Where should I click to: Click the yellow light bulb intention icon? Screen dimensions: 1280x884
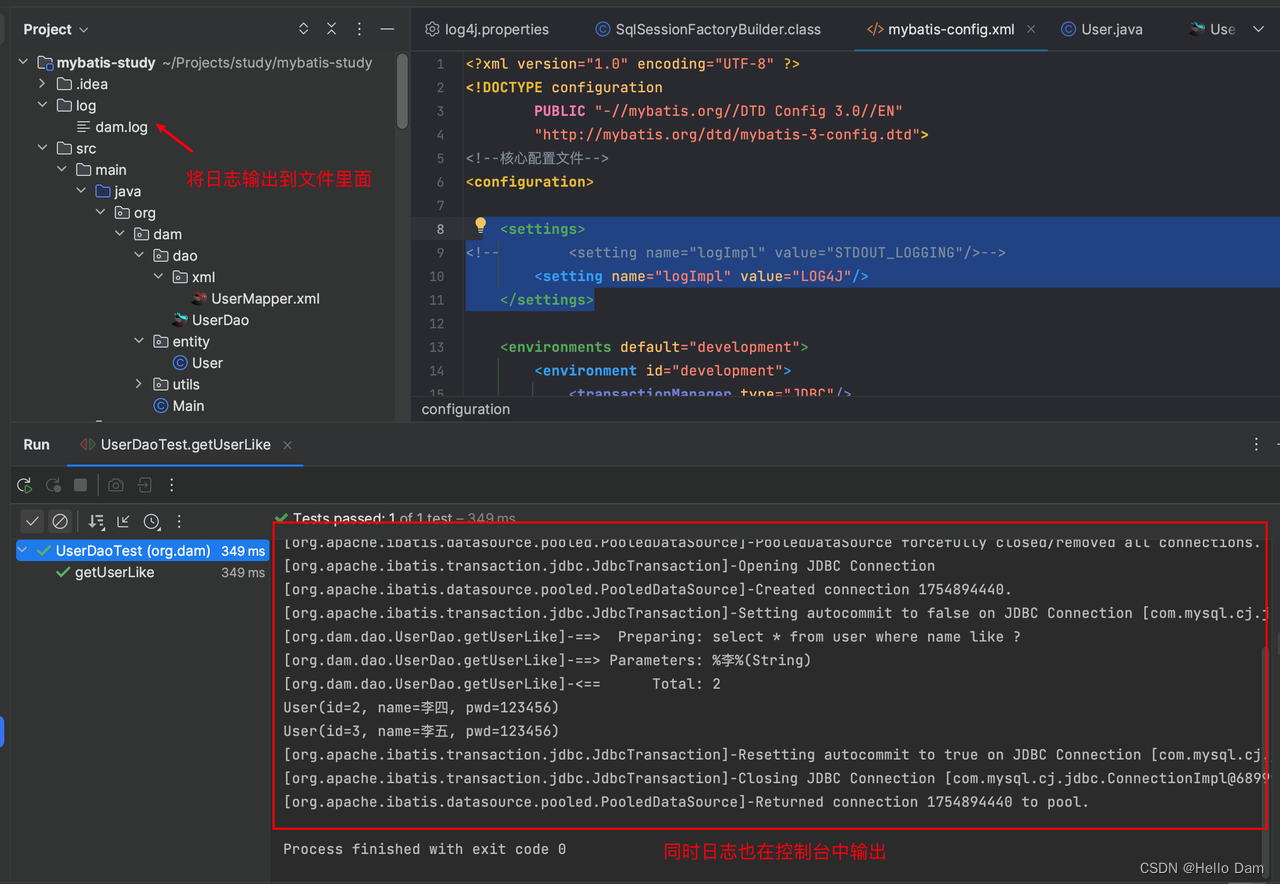[x=480, y=226]
